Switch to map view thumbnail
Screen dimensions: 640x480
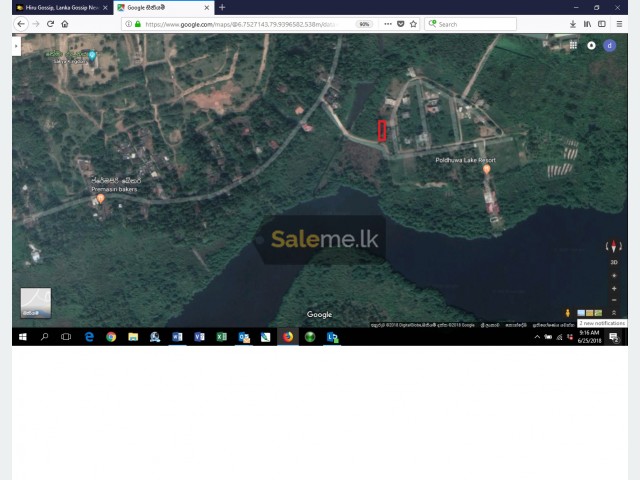pyautogui.click(x=36, y=302)
